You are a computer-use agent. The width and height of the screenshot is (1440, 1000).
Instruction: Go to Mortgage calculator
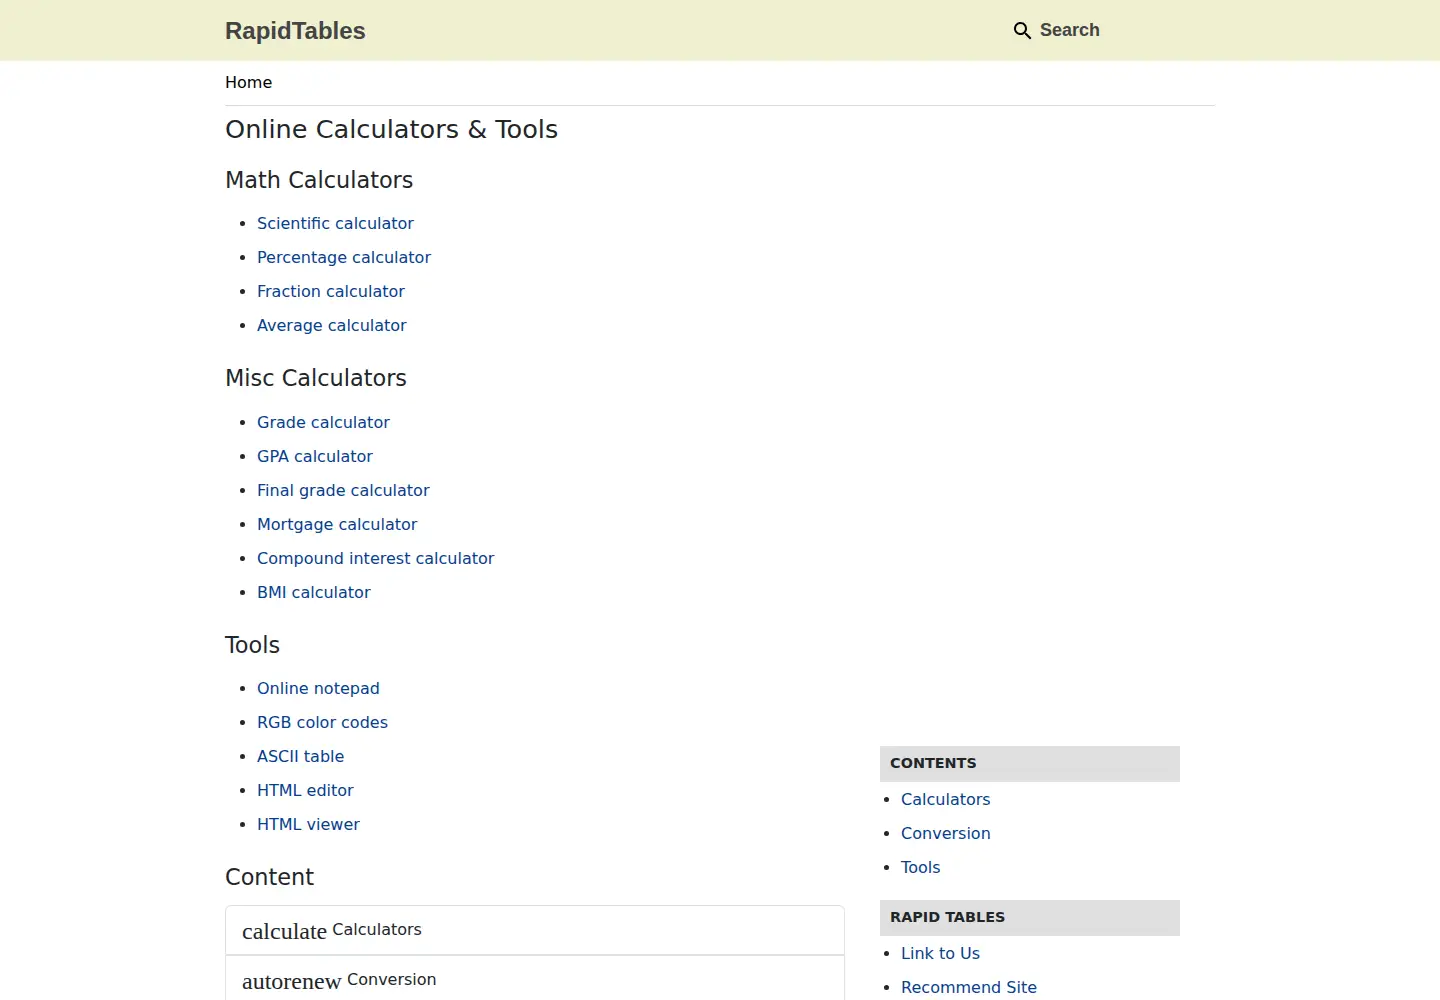337,524
